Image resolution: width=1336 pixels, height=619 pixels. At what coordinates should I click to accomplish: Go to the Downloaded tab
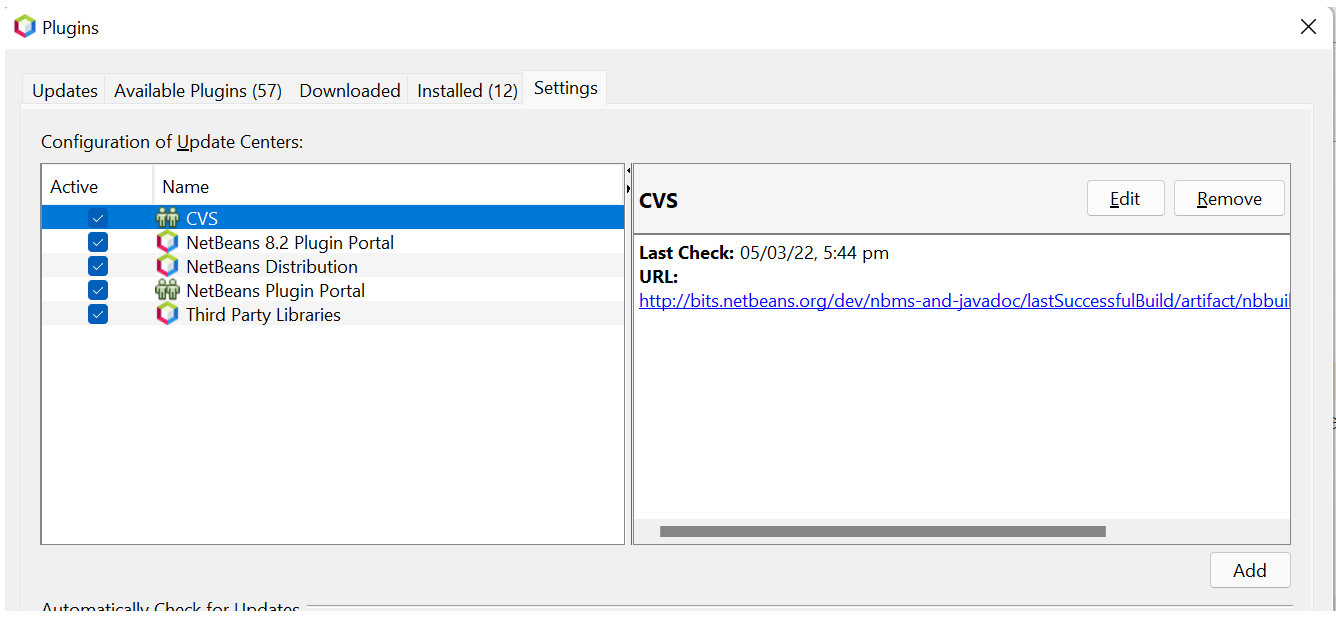[350, 90]
